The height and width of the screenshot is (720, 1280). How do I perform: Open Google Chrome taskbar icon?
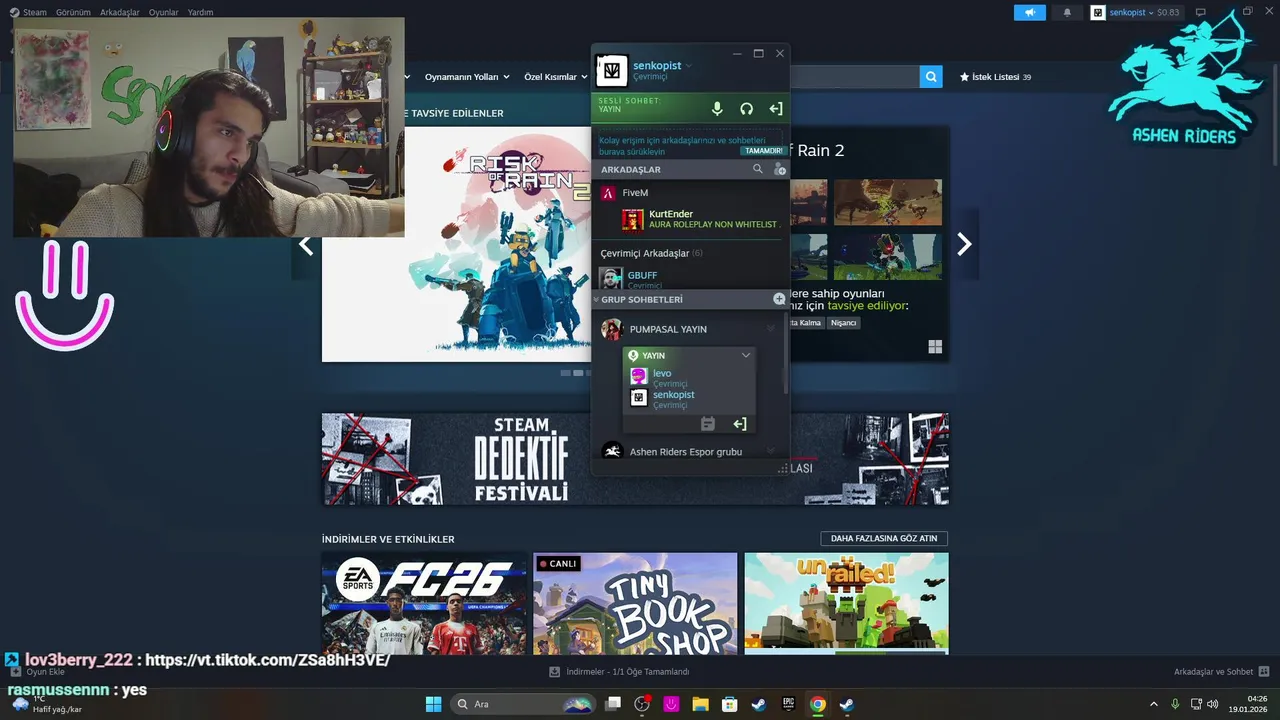tap(817, 704)
